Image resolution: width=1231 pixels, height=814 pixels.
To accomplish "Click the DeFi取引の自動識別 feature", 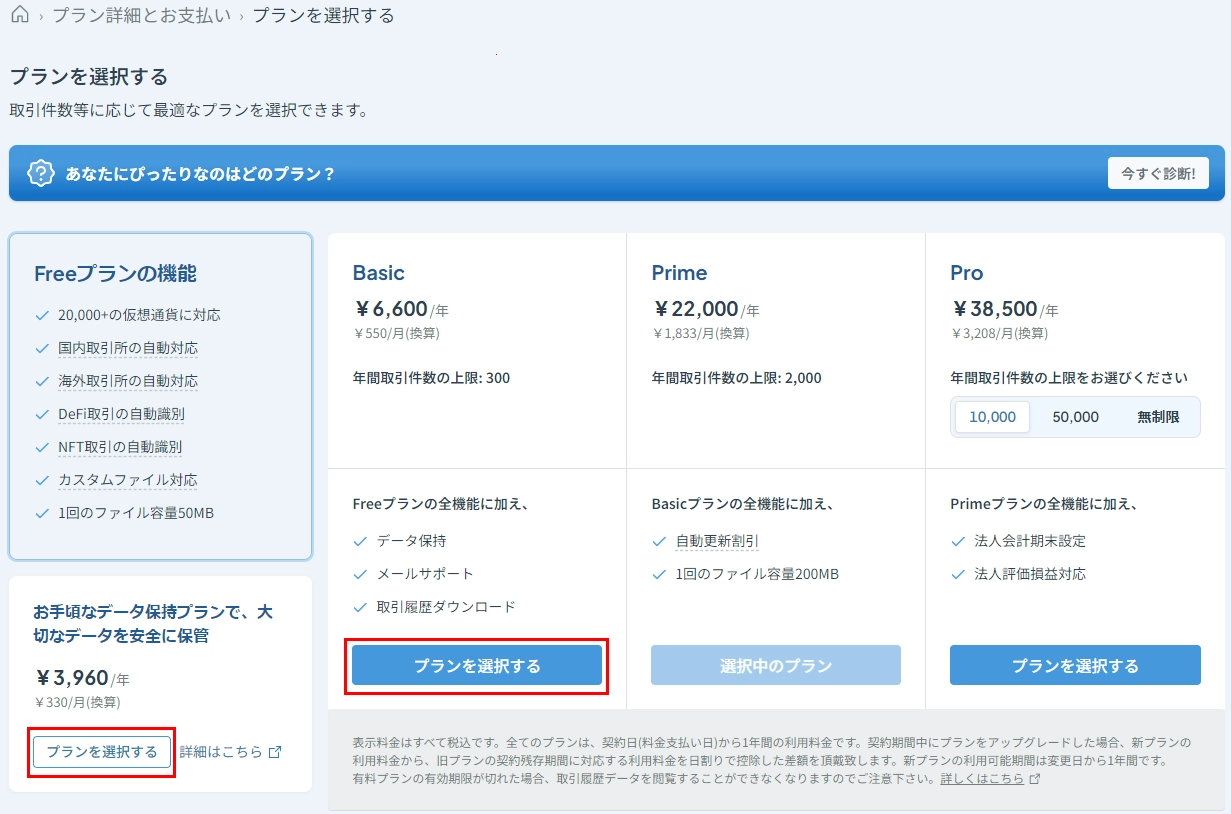I will 121,414.
